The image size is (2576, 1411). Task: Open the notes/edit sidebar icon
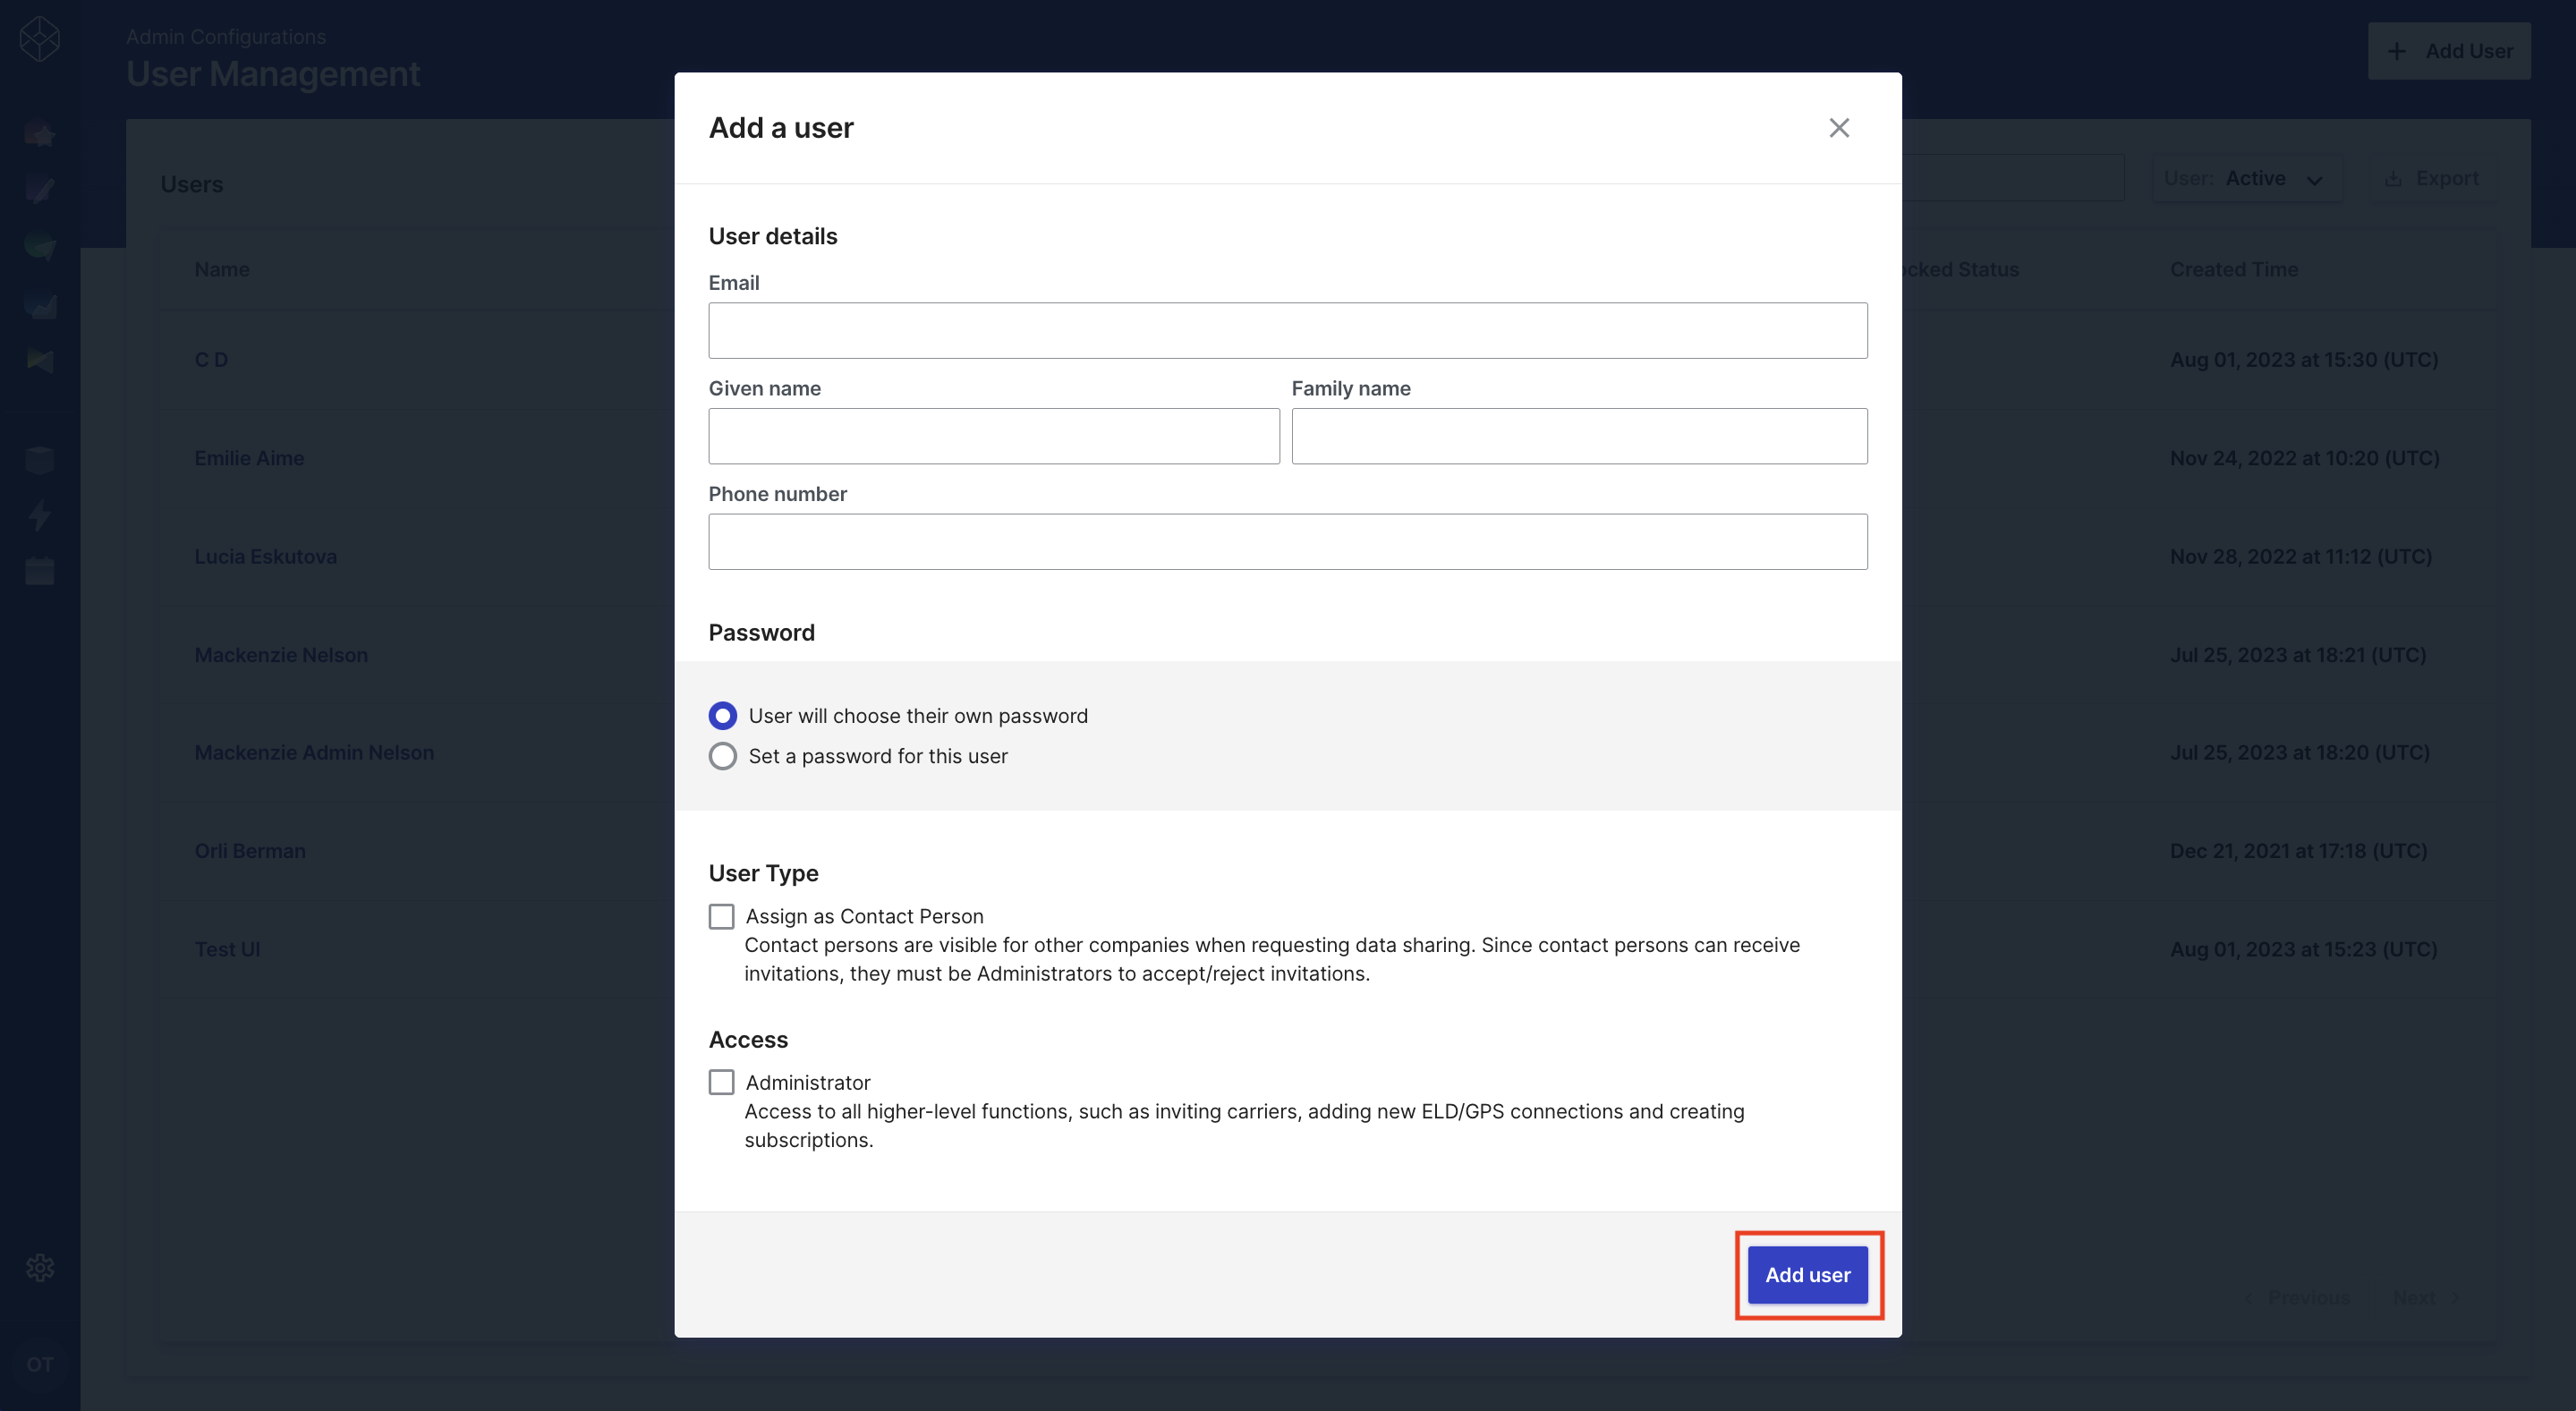[40, 190]
